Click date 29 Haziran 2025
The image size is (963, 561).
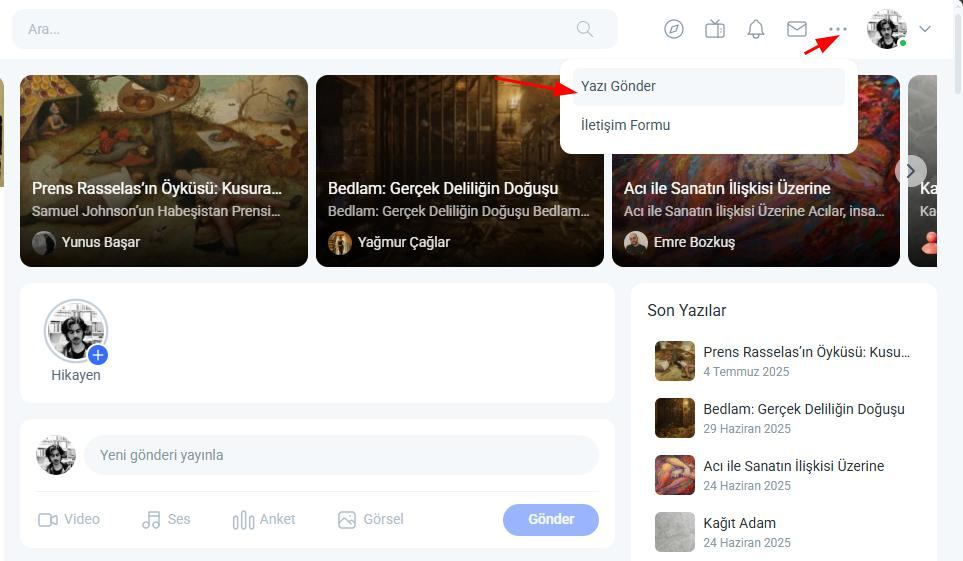pyautogui.click(x=747, y=429)
